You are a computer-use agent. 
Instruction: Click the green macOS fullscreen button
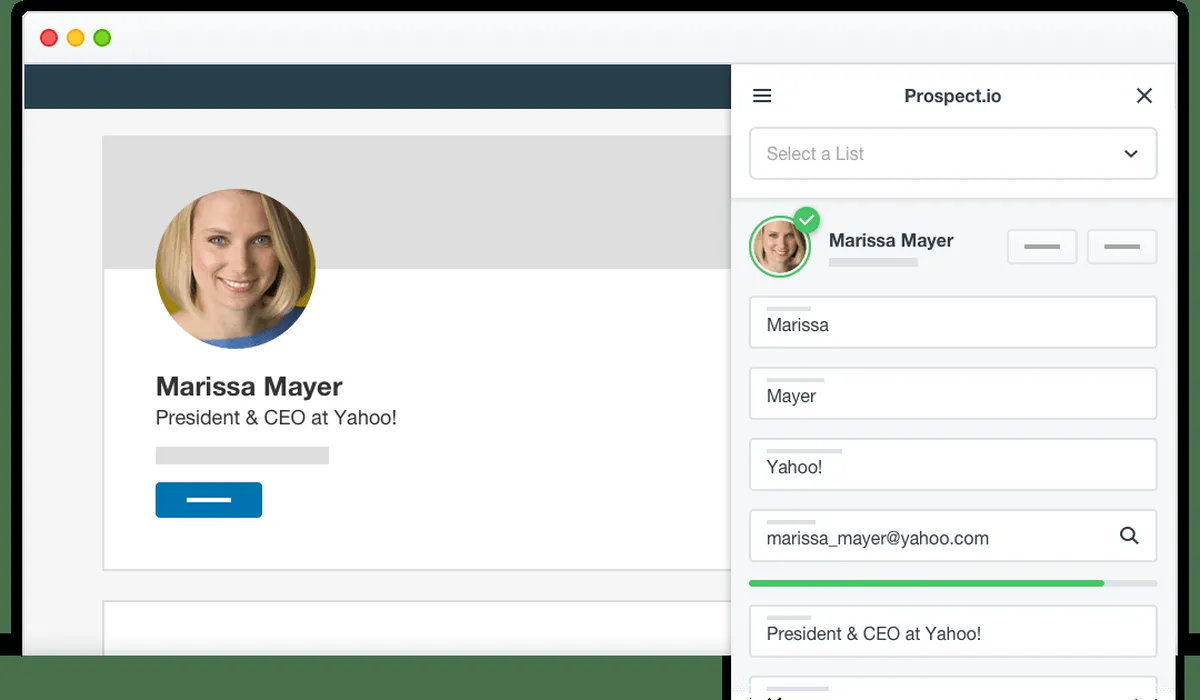tap(102, 38)
